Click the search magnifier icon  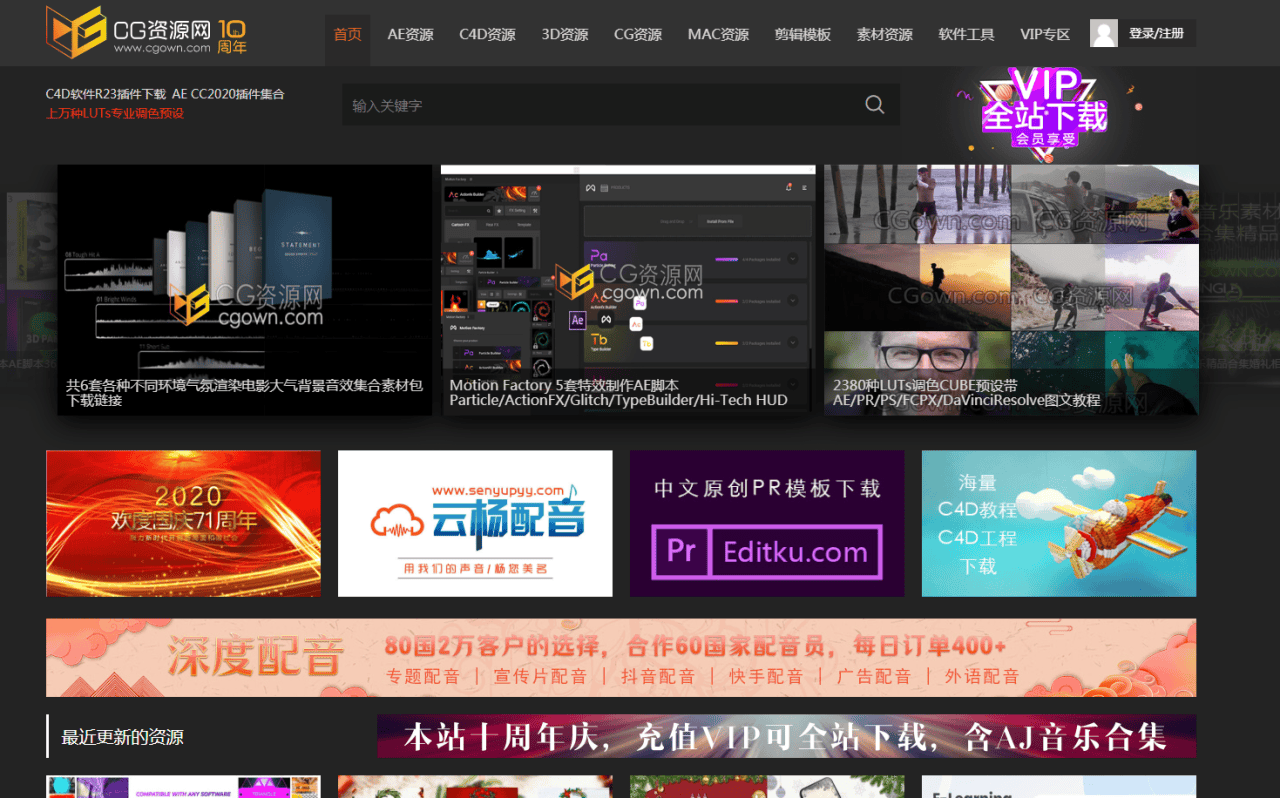(x=873, y=104)
